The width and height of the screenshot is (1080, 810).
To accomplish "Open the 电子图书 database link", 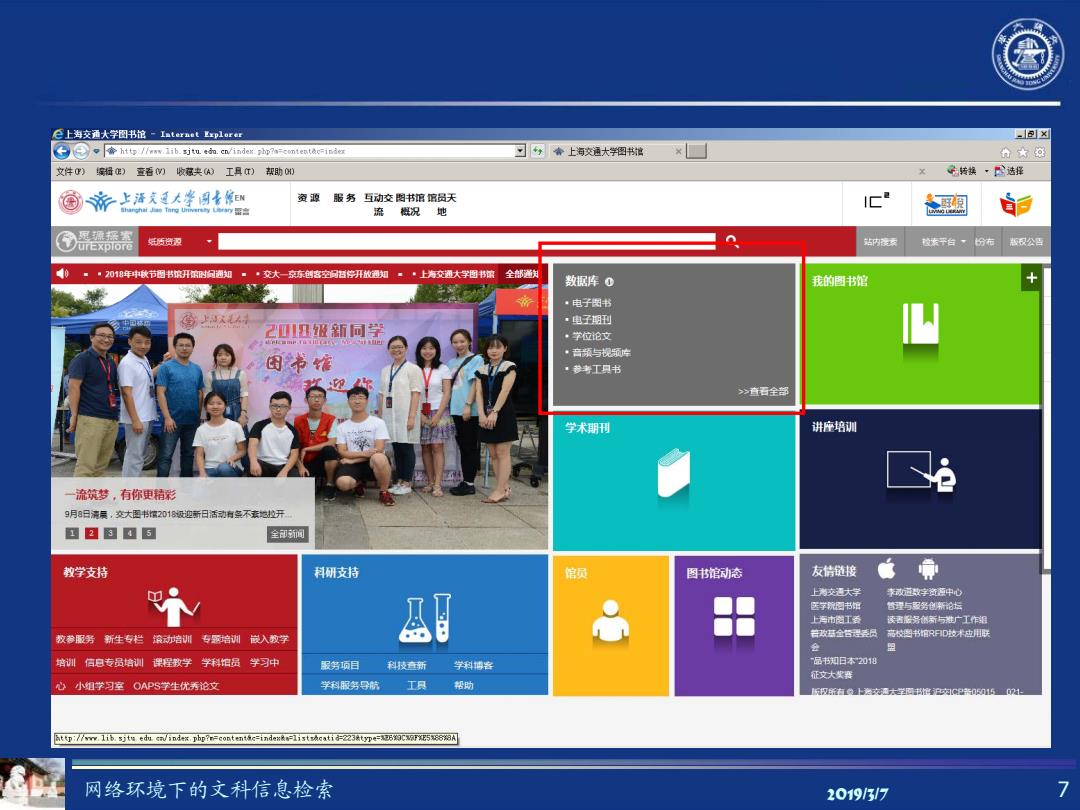I will tap(591, 303).
